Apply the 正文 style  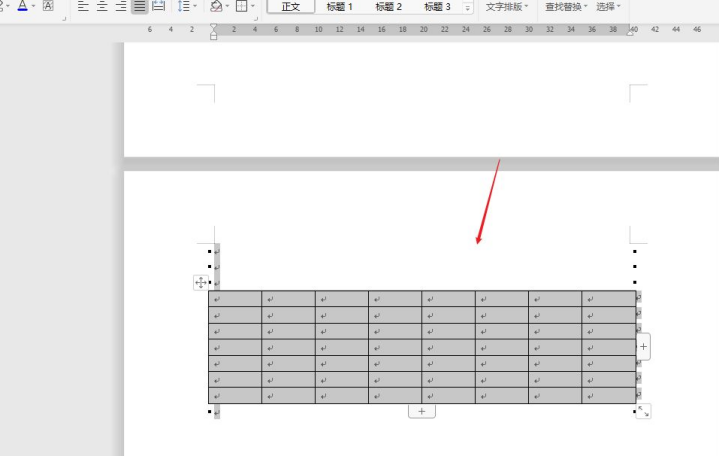[x=291, y=7]
